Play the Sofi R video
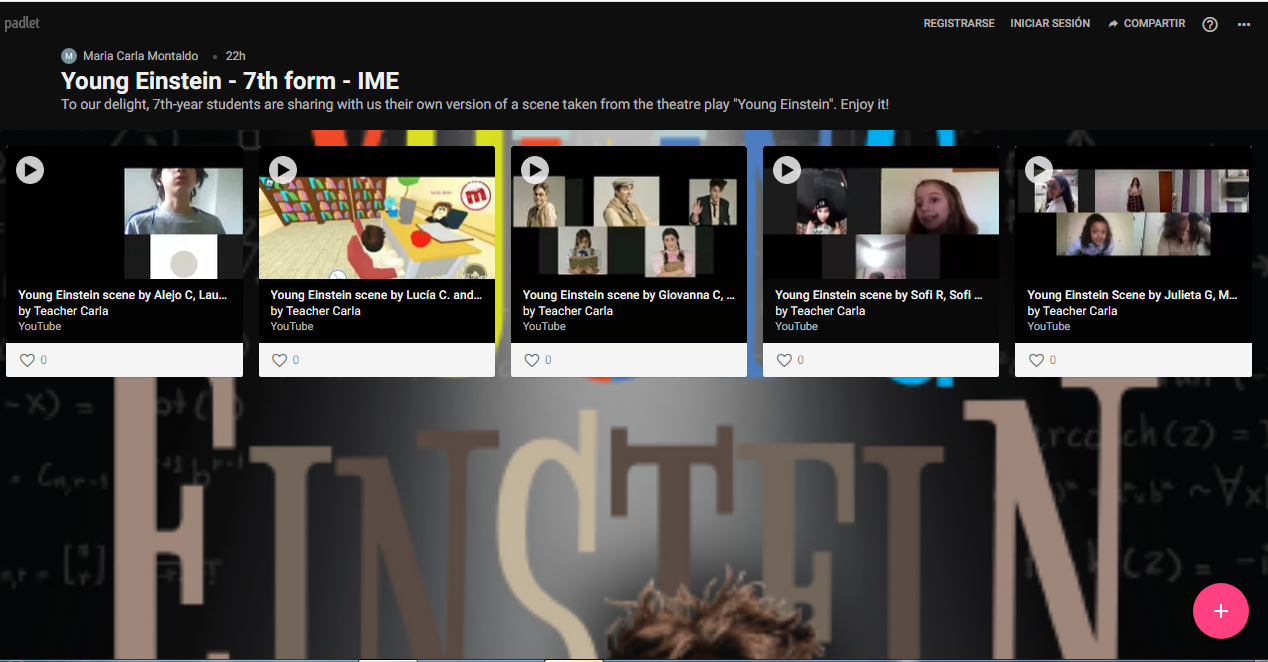1268x662 pixels. [x=787, y=170]
